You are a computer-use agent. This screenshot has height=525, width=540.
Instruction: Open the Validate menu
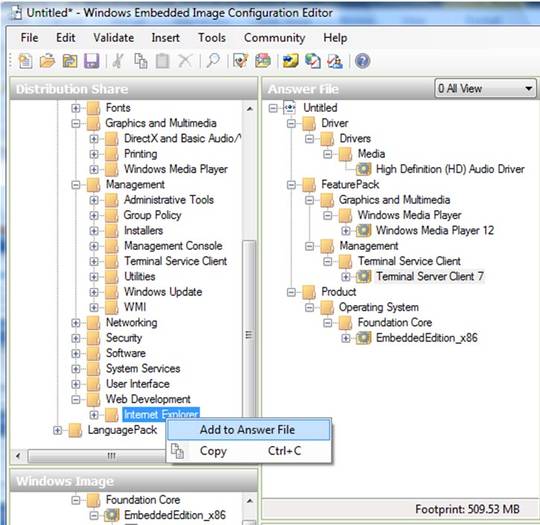point(114,38)
